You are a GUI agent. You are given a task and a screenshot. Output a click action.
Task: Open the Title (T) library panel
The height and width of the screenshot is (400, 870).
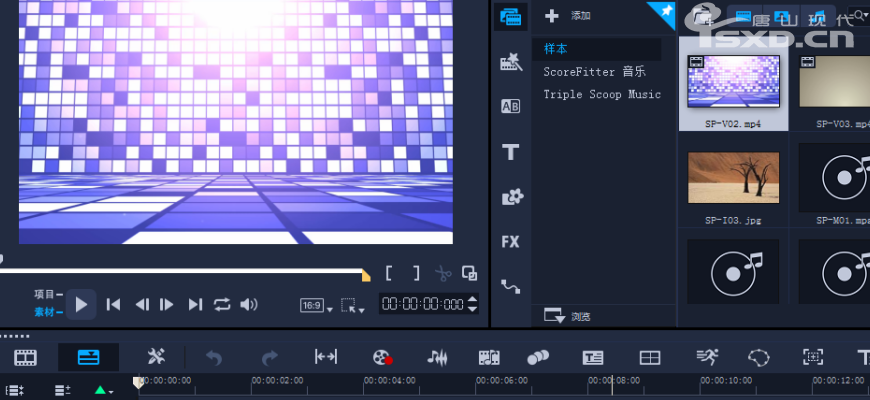(x=511, y=152)
